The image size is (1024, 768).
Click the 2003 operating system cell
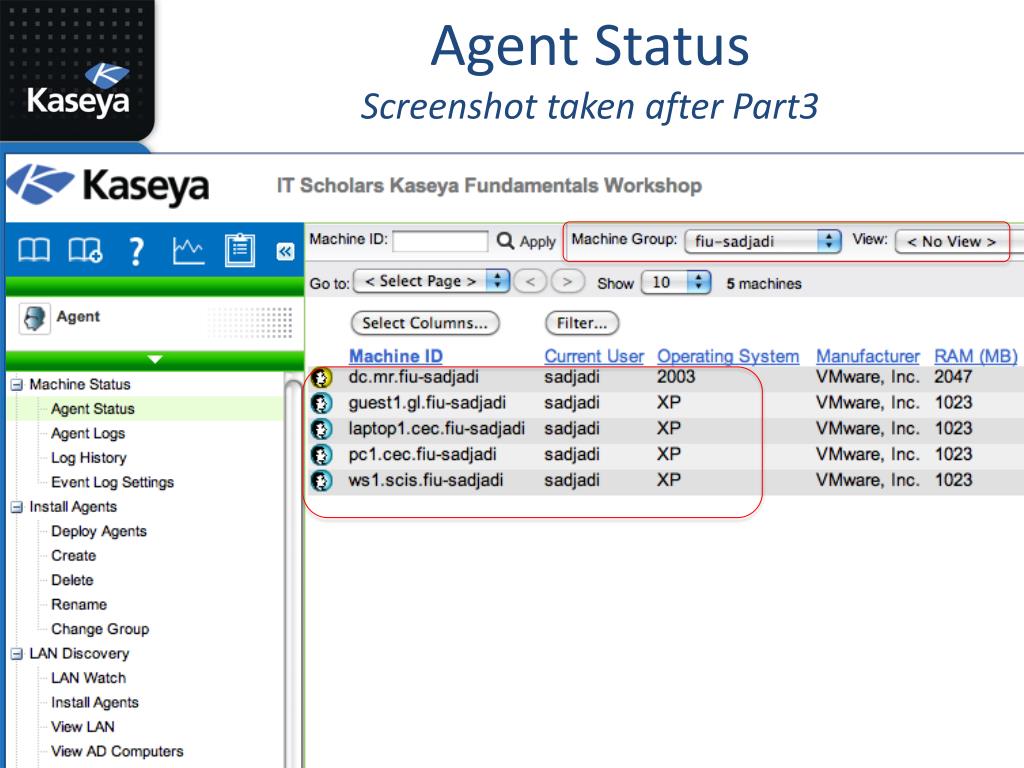point(676,377)
